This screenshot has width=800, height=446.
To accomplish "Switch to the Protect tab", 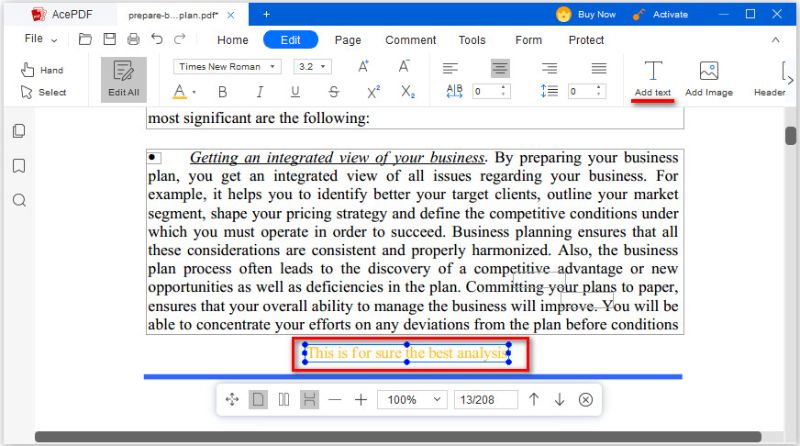I will tap(586, 40).
